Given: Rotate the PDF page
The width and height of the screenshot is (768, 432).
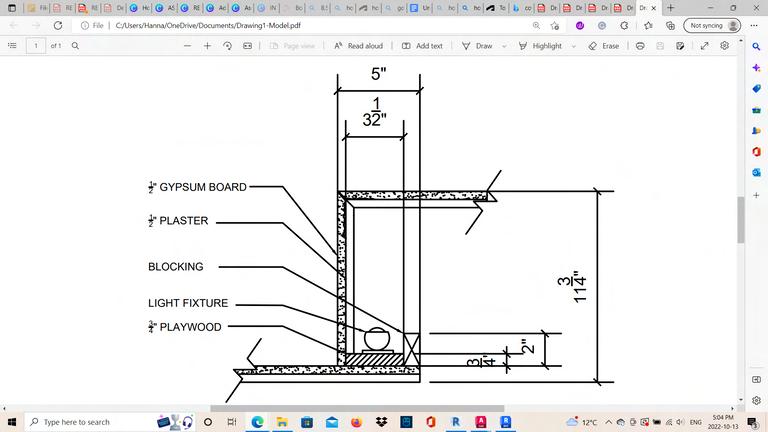Looking at the screenshot, I should (227, 46).
